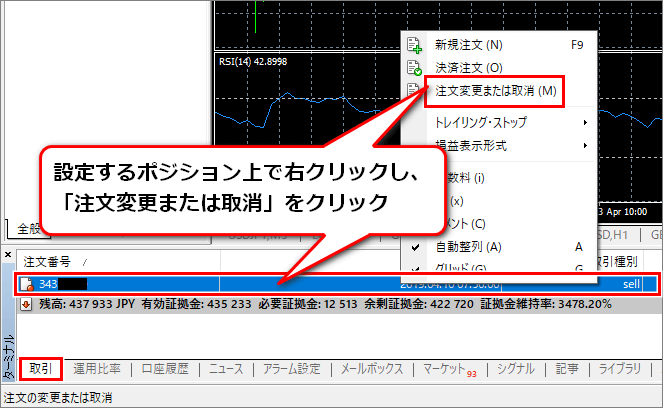Choose 注文変更または取消 (M) in context menu
This screenshot has height=408, width=663.
coord(496,91)
